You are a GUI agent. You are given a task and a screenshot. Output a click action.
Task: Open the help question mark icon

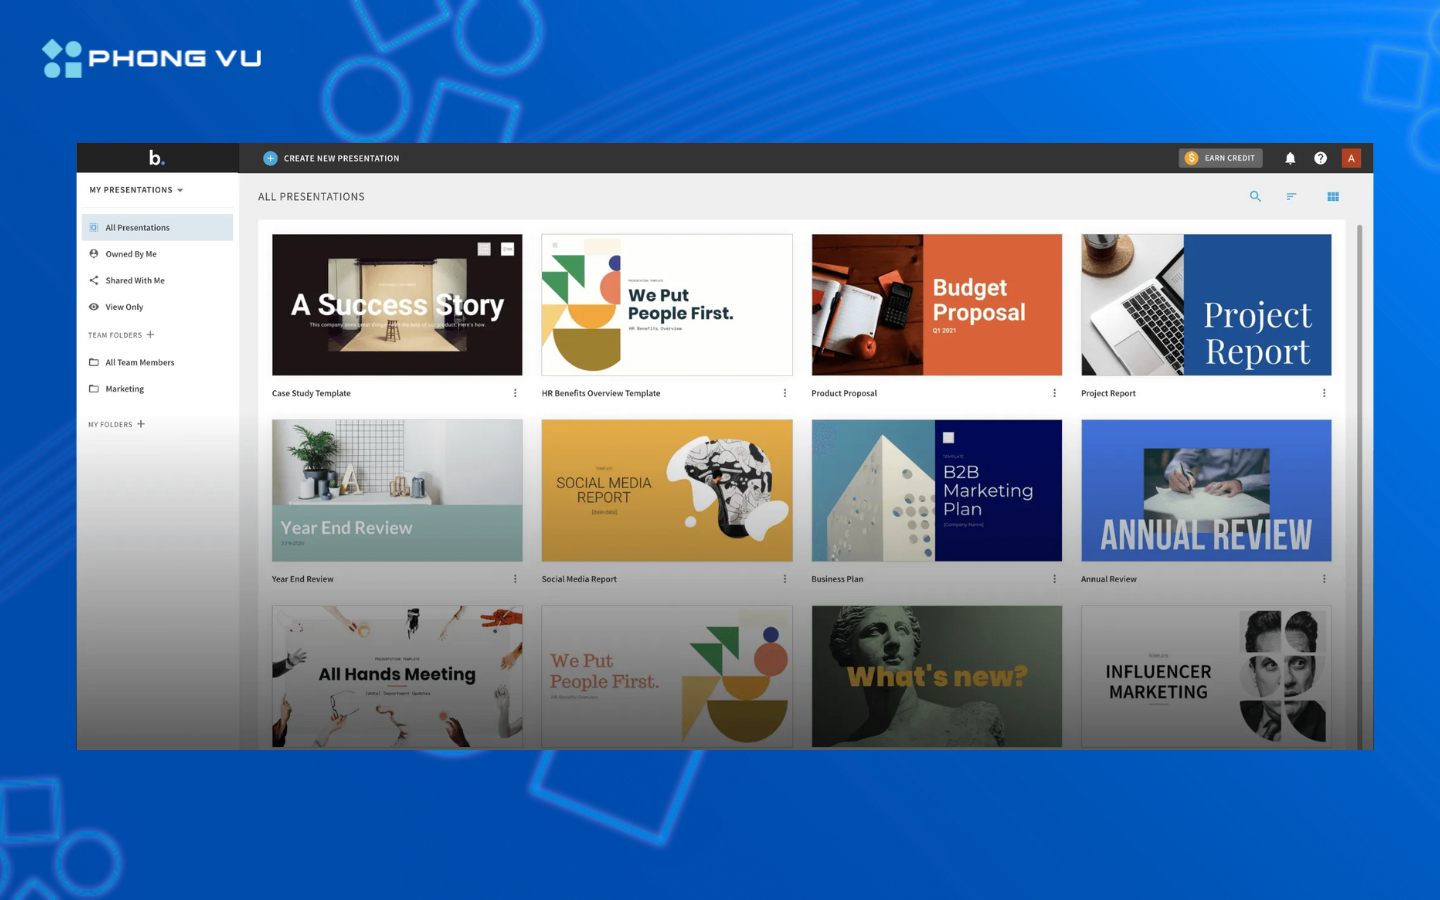click(1320, 157)
